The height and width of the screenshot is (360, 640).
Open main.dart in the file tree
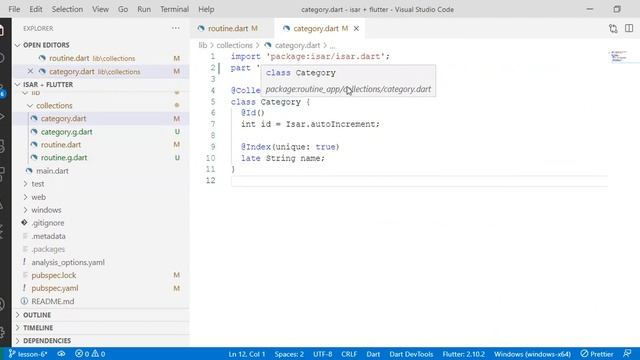(x=101, y=171)
